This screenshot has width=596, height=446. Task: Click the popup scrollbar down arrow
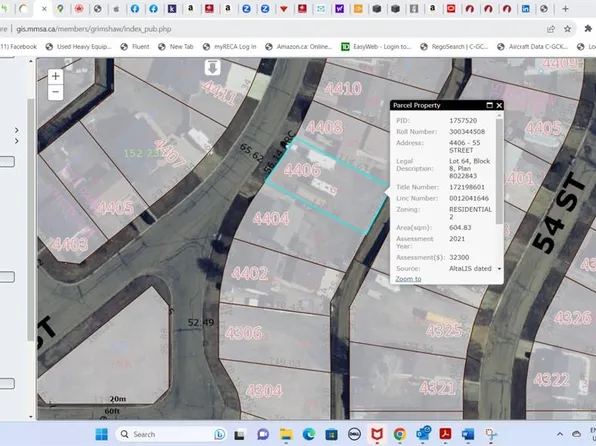[x=499, y=268]
